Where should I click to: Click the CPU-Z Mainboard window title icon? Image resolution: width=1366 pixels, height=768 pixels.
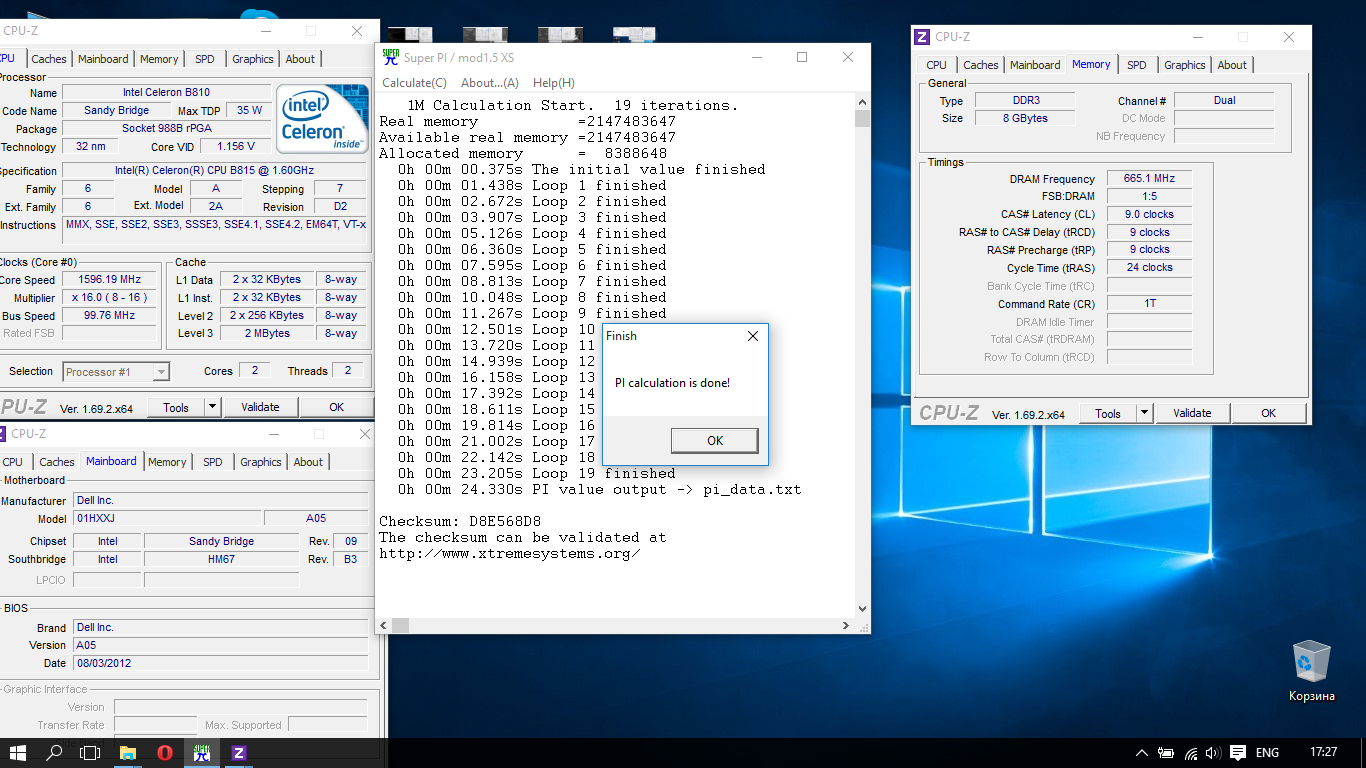click(x=1, y=433)
